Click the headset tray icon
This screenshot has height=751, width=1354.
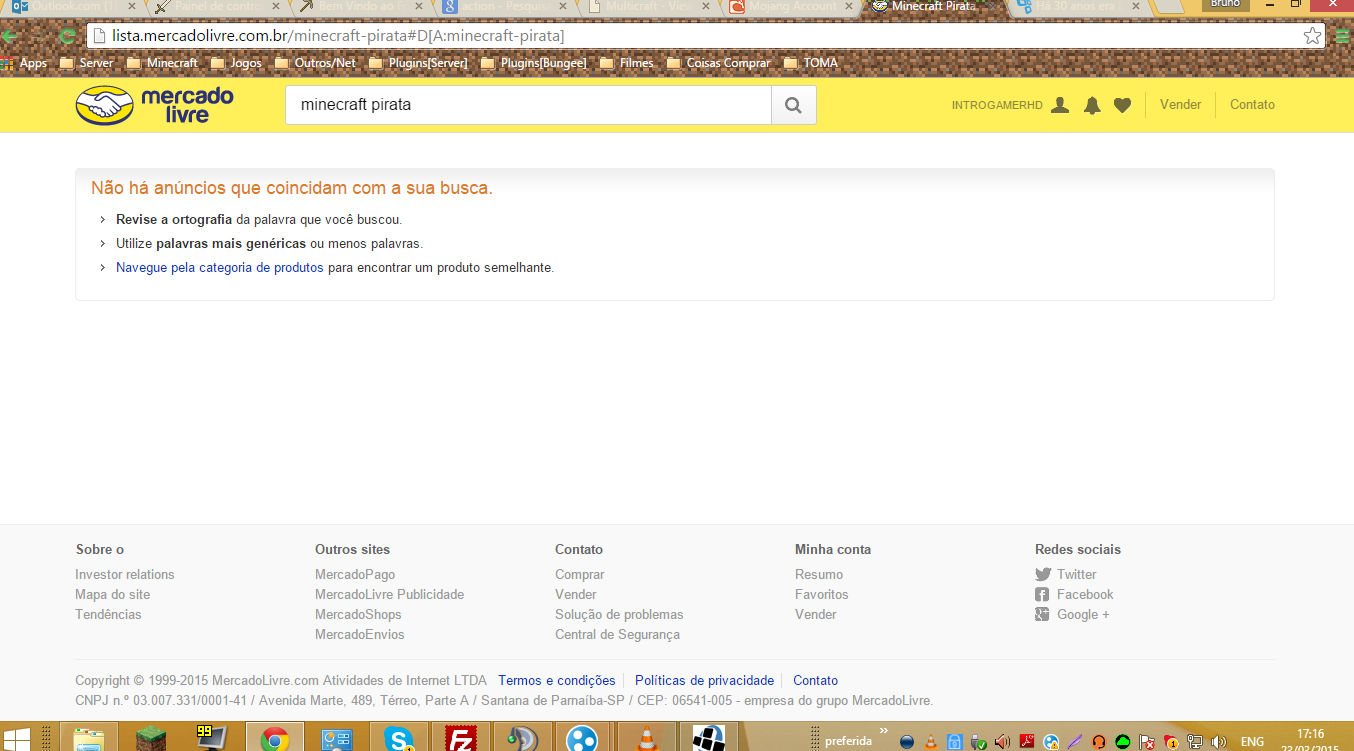(1099, 742)
